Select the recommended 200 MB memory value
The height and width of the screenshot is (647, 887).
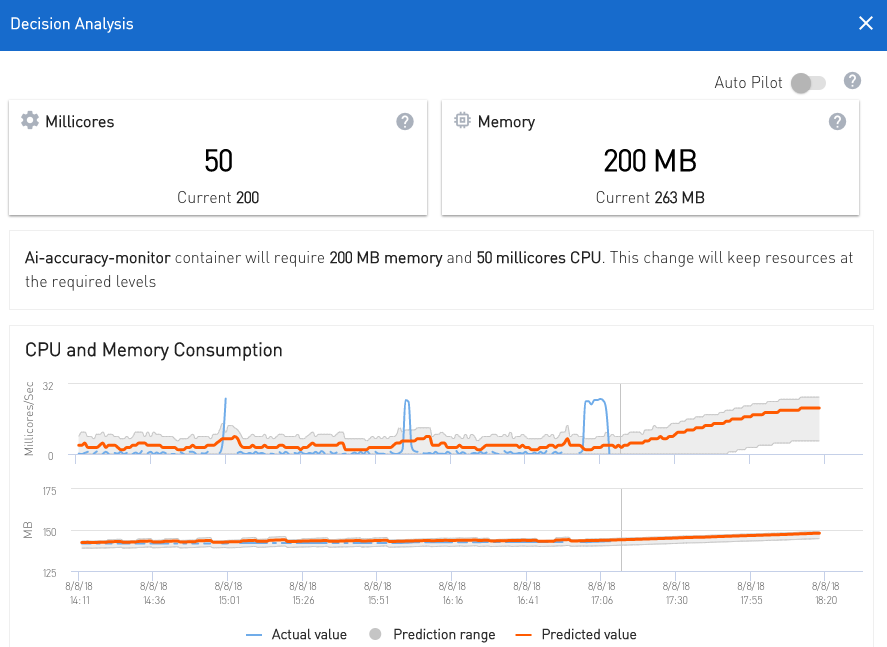(x=650, y=160)
